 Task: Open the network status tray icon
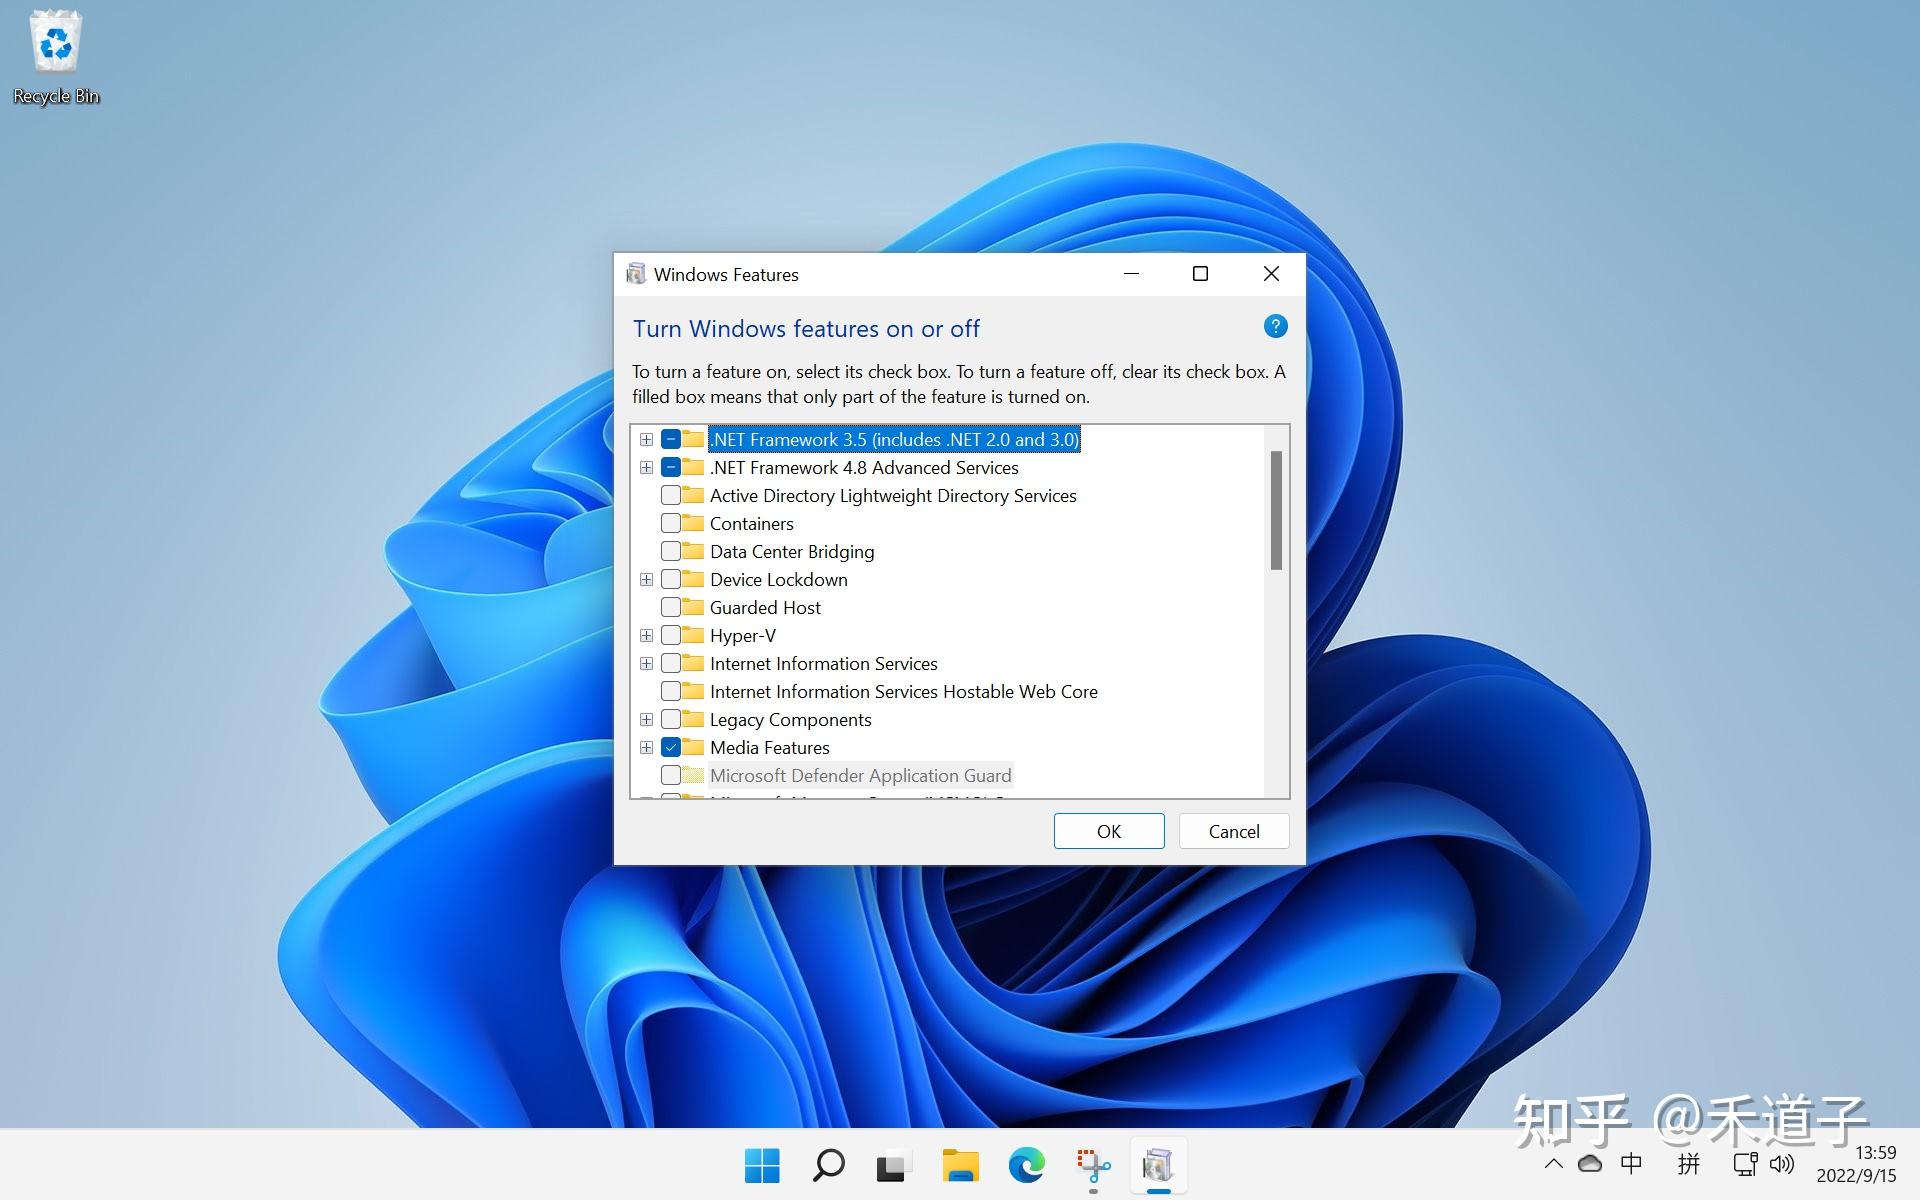click(1745, 1164)
